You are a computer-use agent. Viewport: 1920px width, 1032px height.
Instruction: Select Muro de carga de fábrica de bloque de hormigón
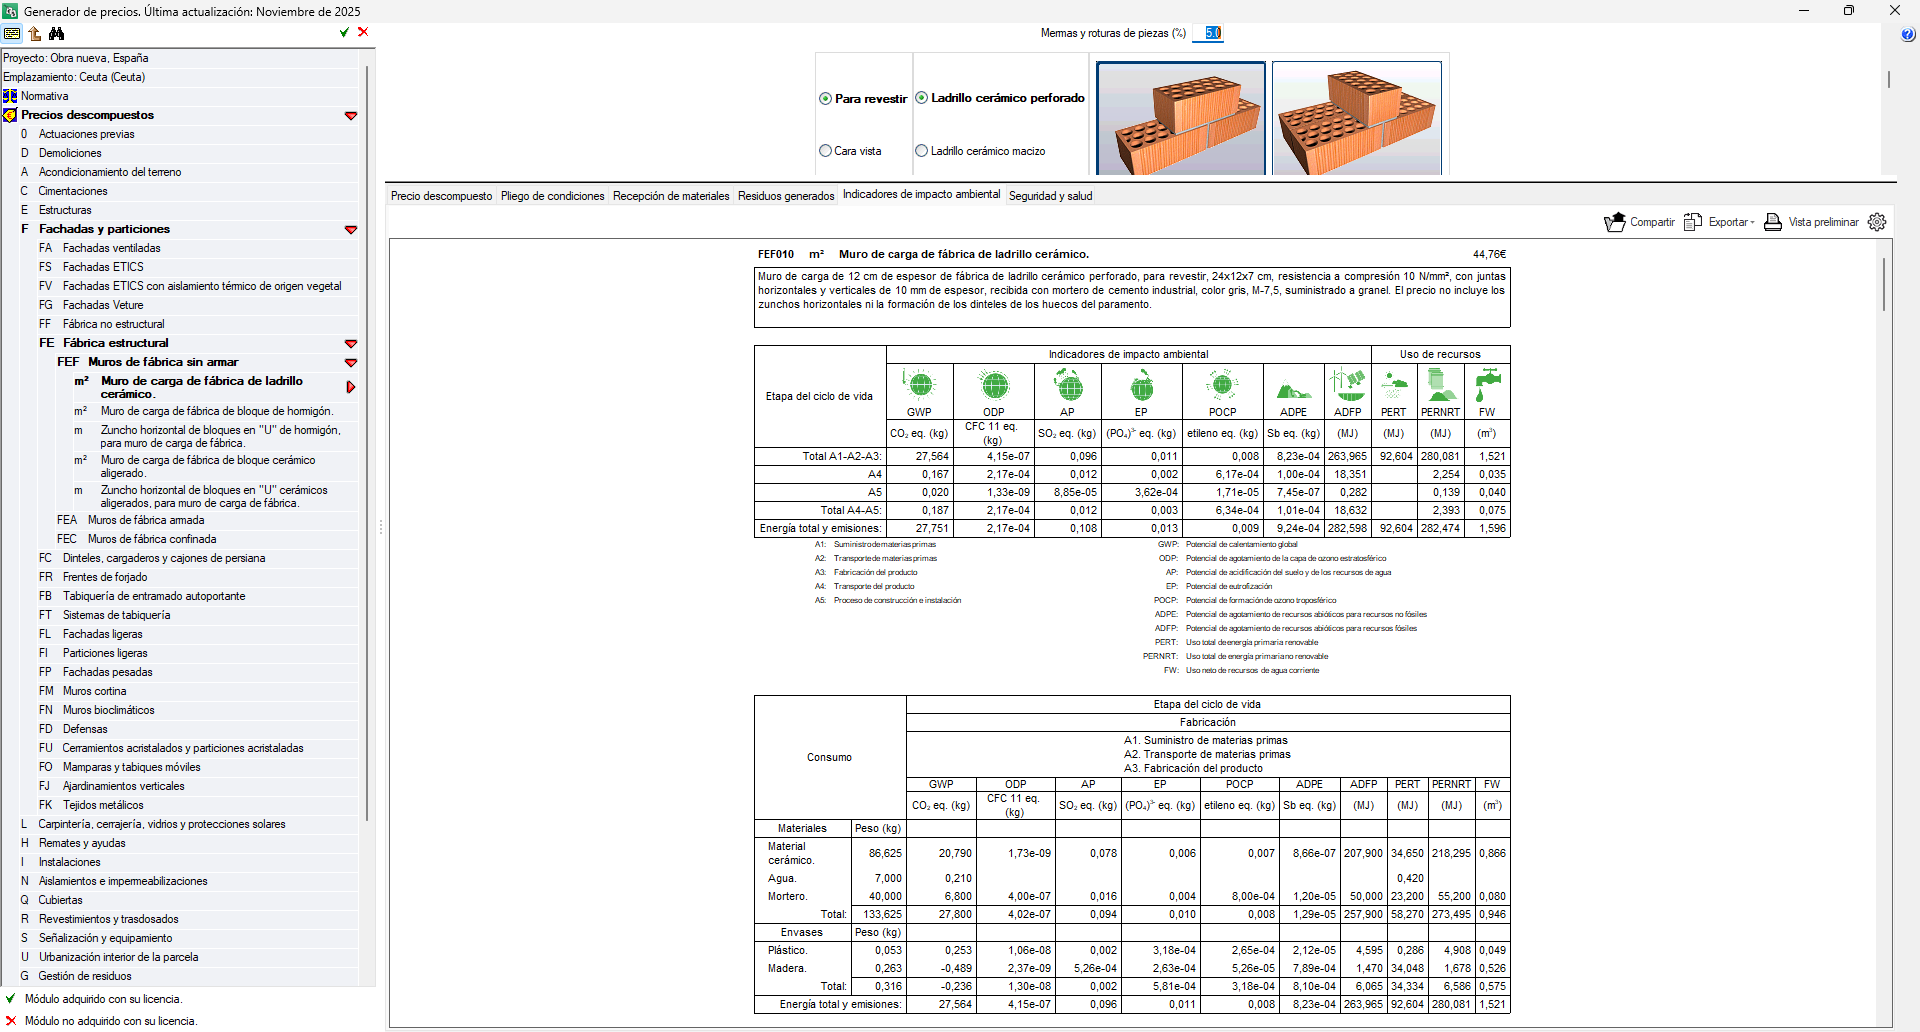tap(216, 411)
